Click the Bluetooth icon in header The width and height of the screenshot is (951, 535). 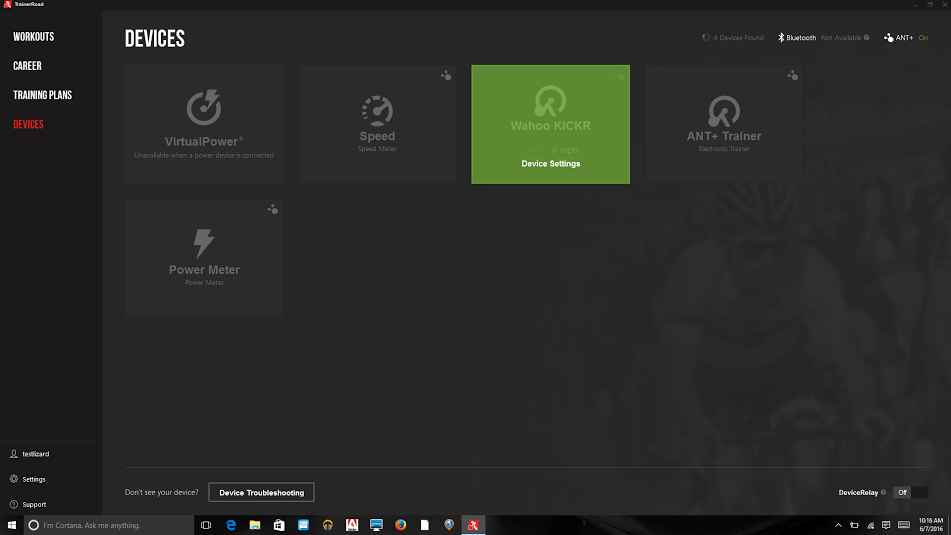click(781, 38)
